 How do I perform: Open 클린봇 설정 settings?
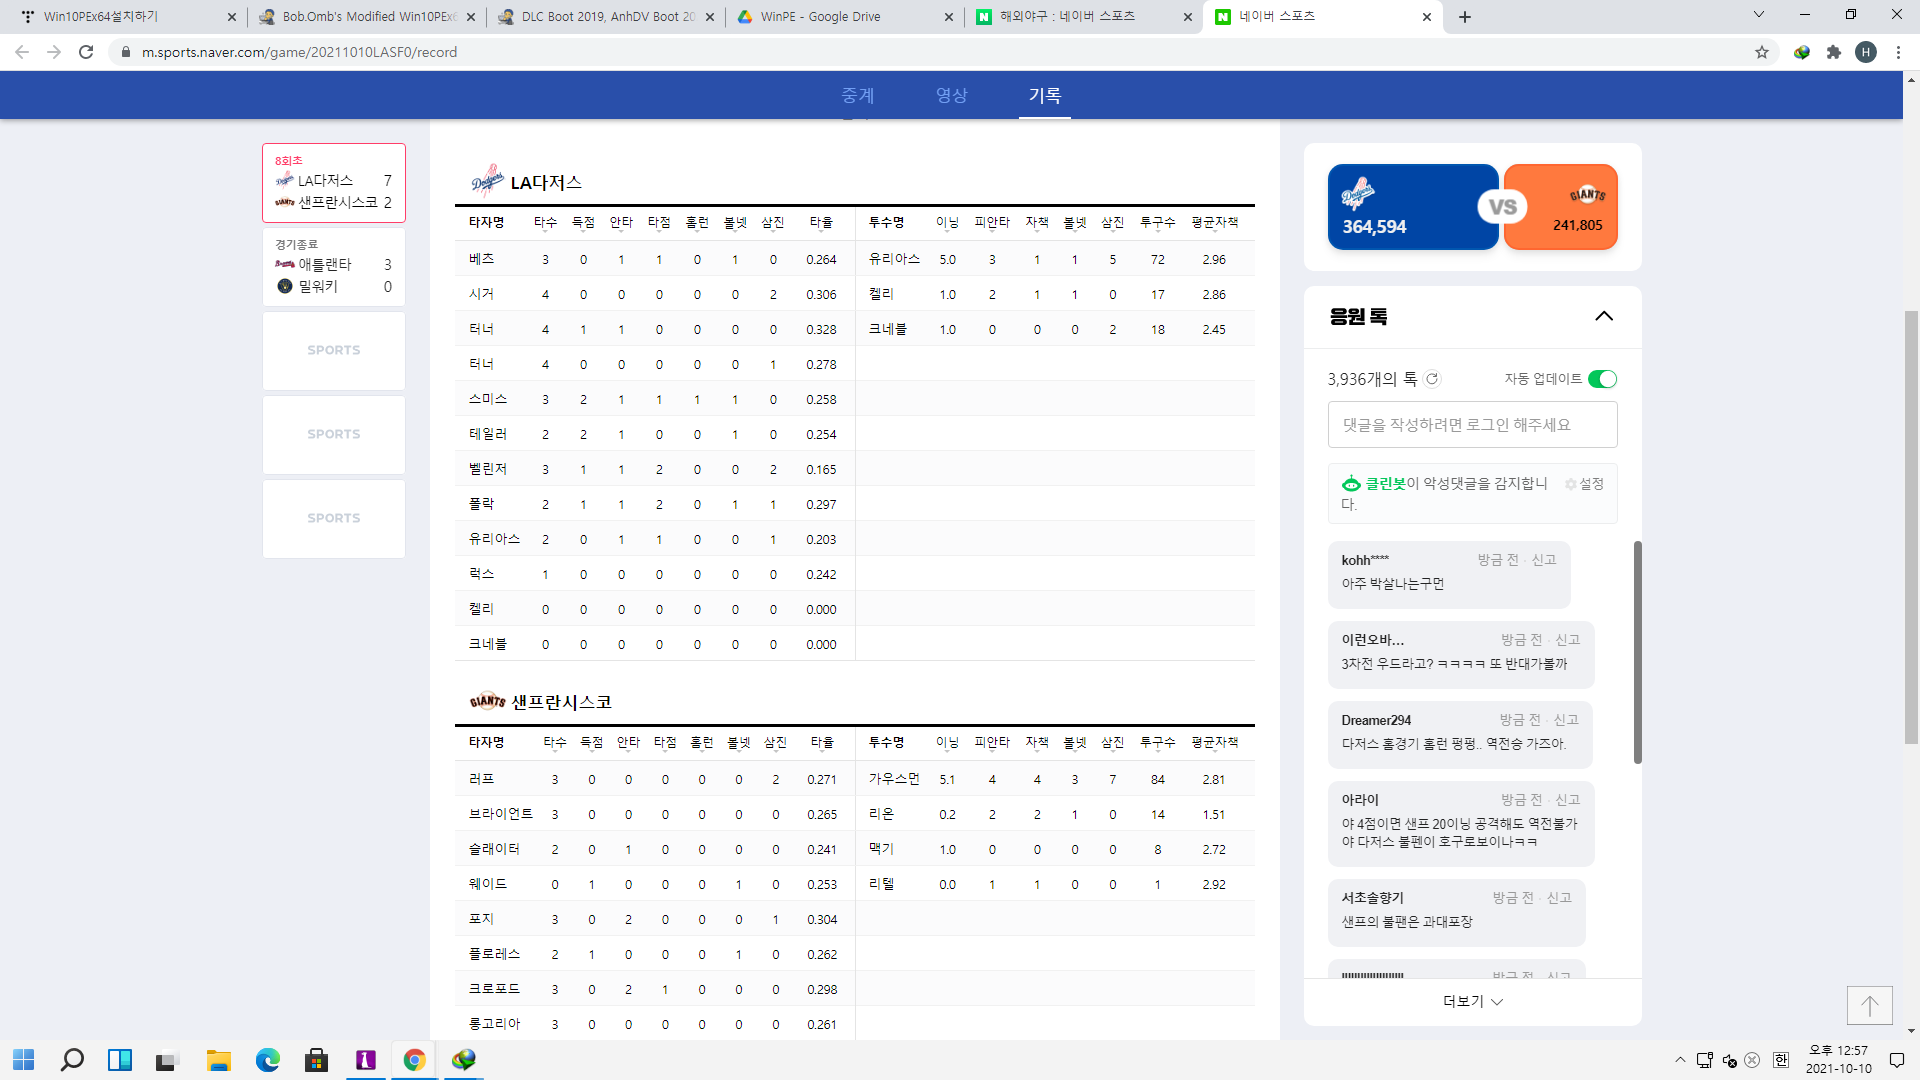1585,484
